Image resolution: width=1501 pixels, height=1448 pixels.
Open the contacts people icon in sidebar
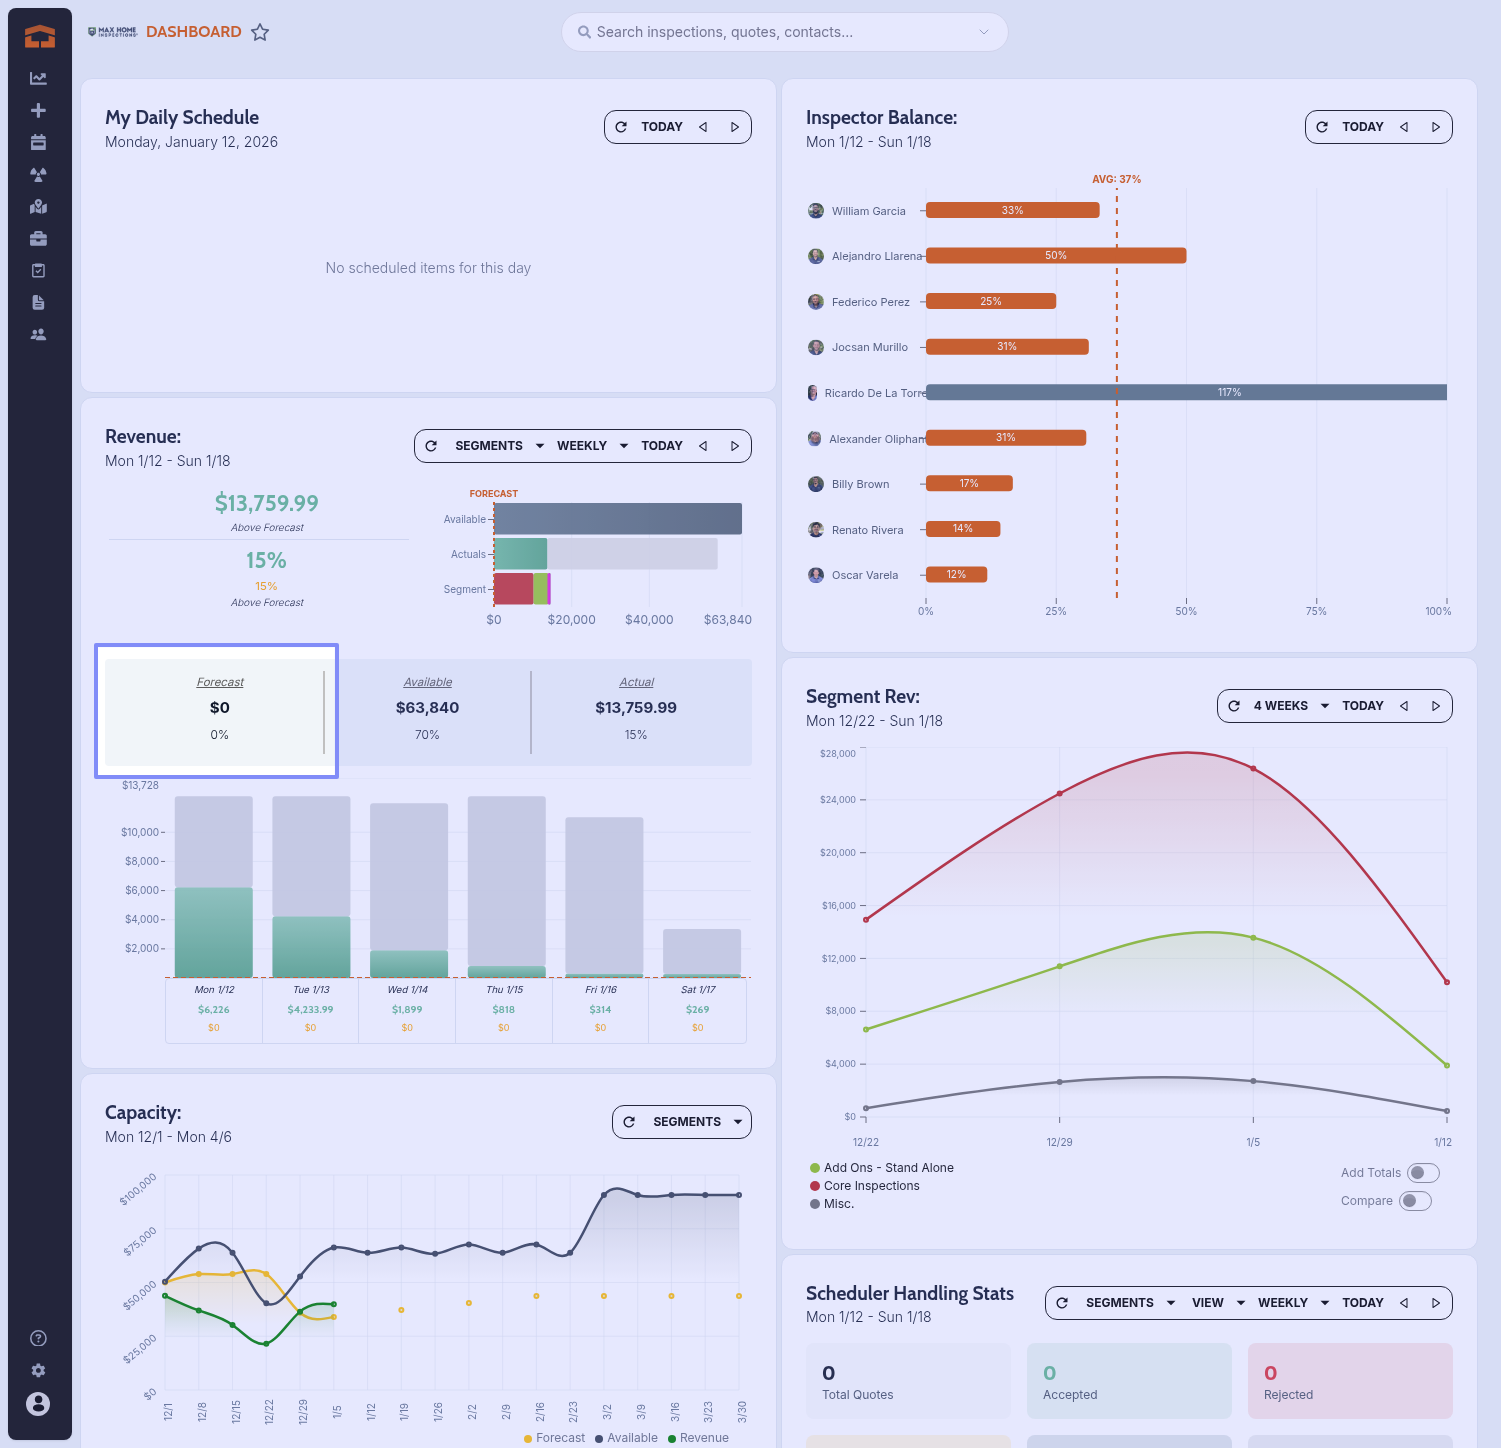38,334
